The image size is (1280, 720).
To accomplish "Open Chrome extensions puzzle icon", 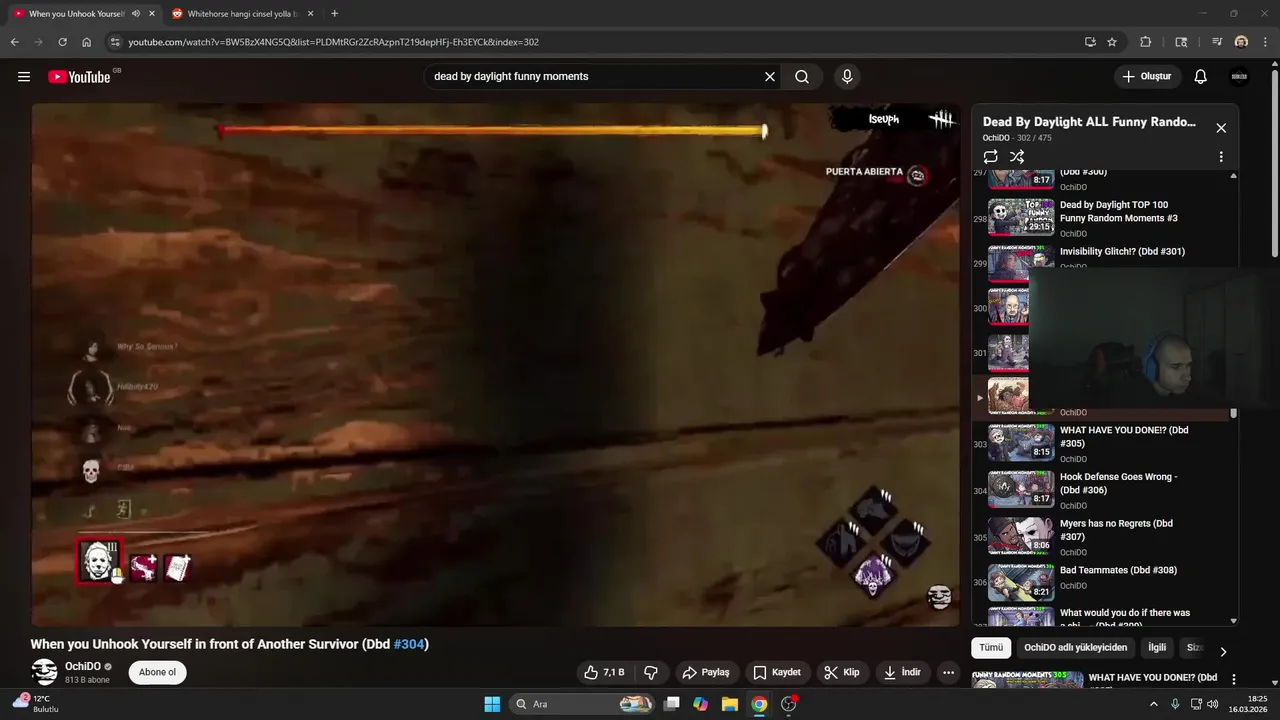I will click(x=1146, y=42).
